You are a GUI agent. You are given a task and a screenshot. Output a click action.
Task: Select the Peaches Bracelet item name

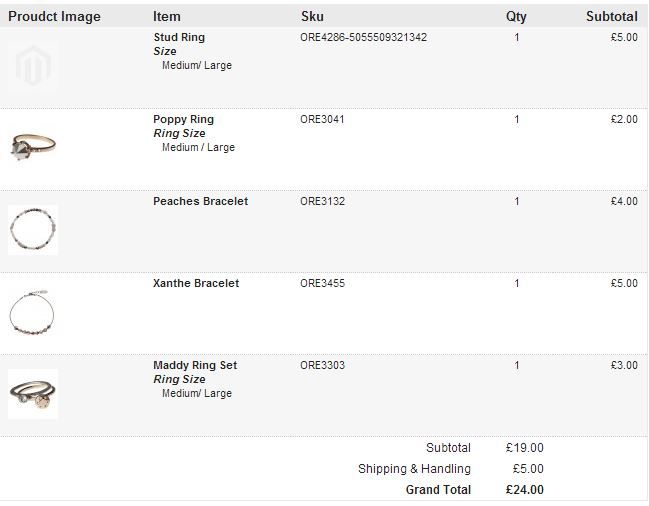(201, 201)
